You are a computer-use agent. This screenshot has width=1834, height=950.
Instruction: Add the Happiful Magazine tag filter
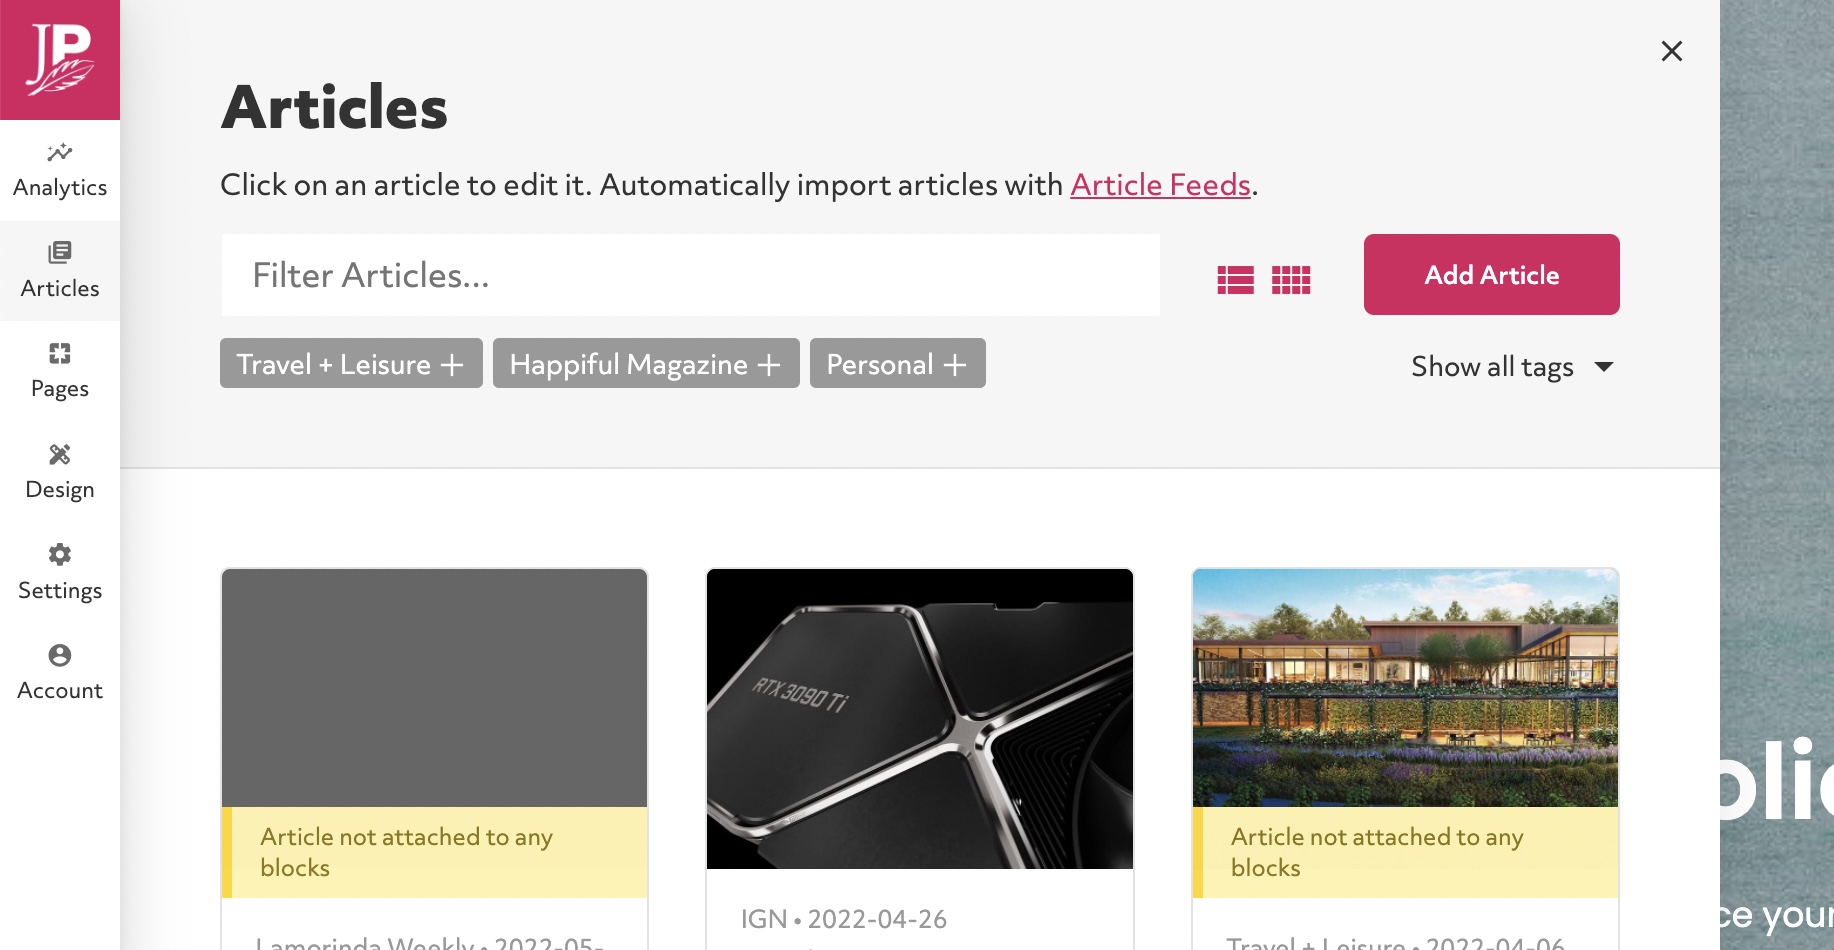[646, 363]
